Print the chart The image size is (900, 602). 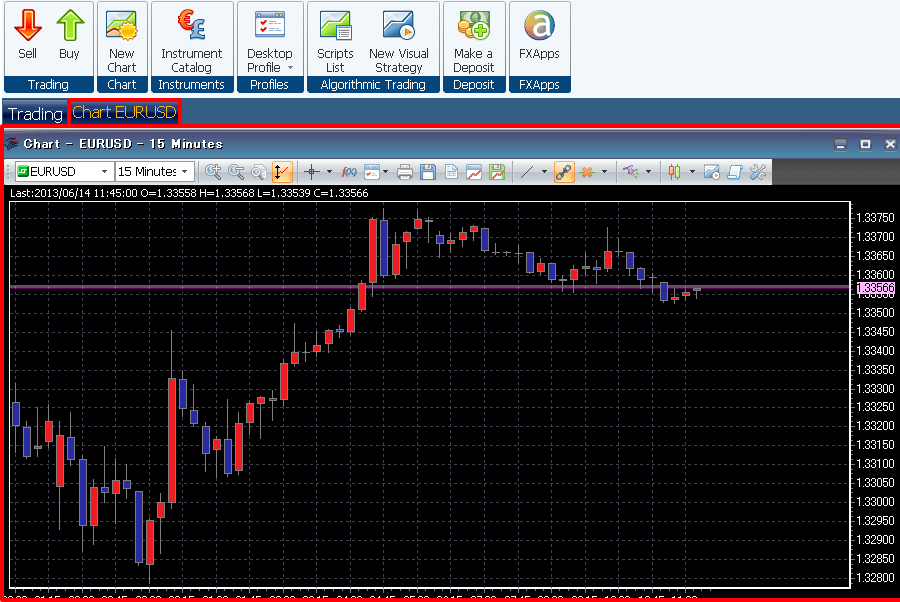click(405, 172)
